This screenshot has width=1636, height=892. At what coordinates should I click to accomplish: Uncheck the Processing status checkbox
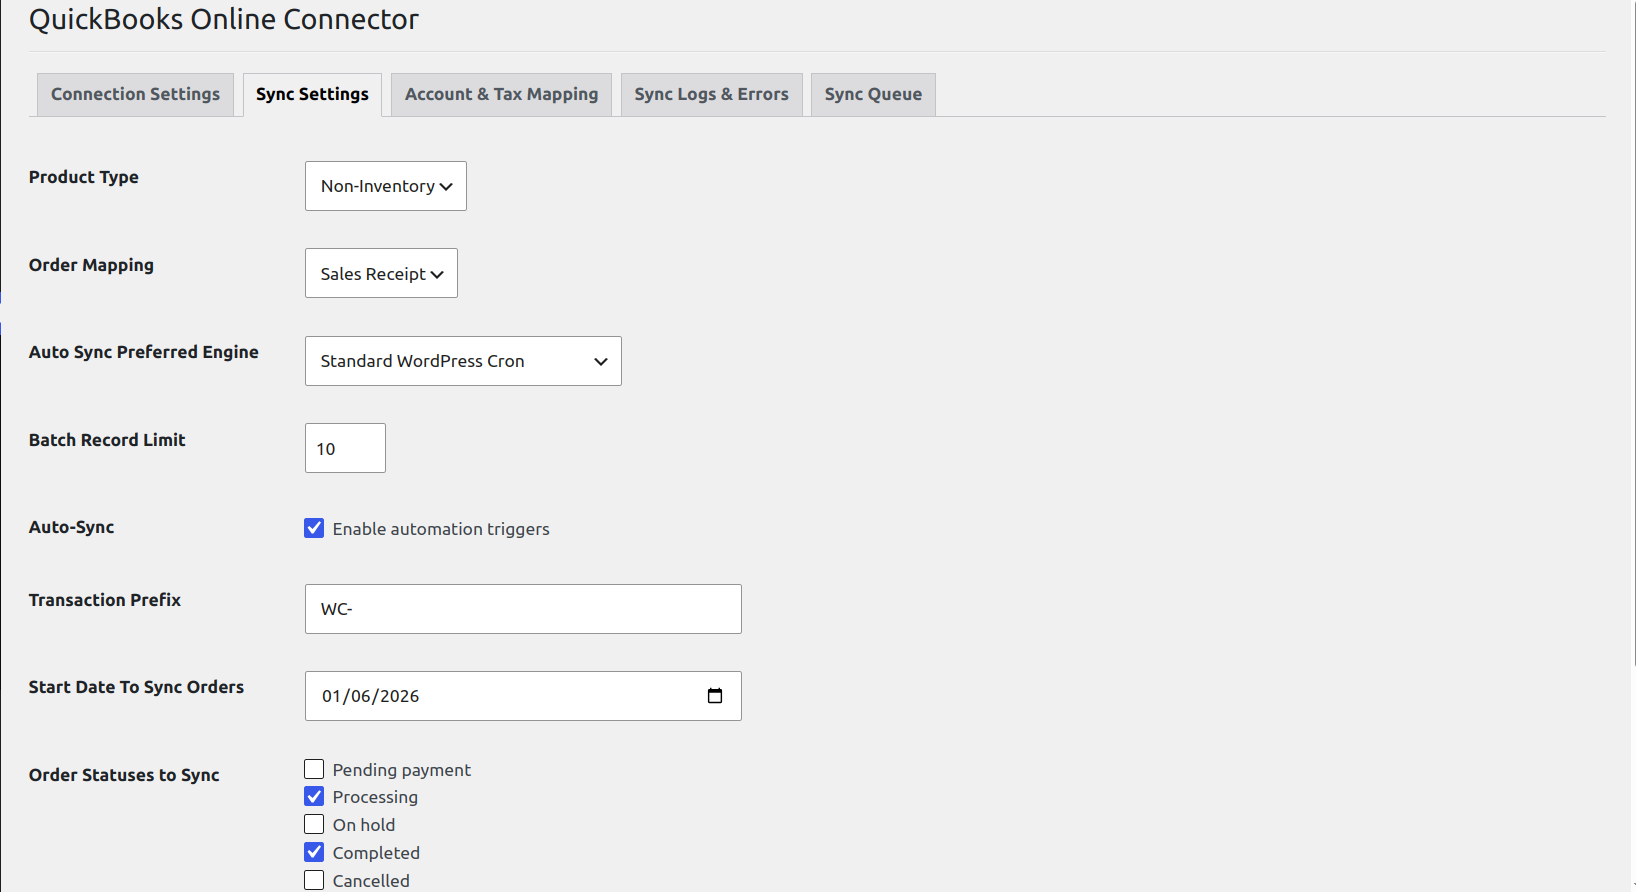tap(314, 796)
